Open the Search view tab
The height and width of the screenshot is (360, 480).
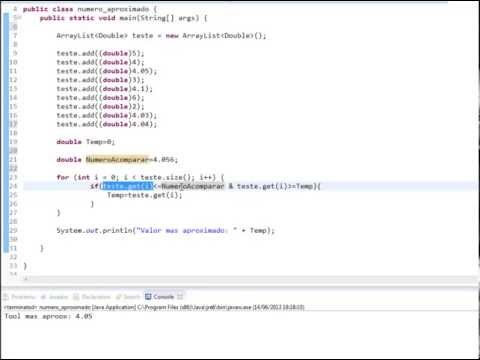[x=128, y=297]
